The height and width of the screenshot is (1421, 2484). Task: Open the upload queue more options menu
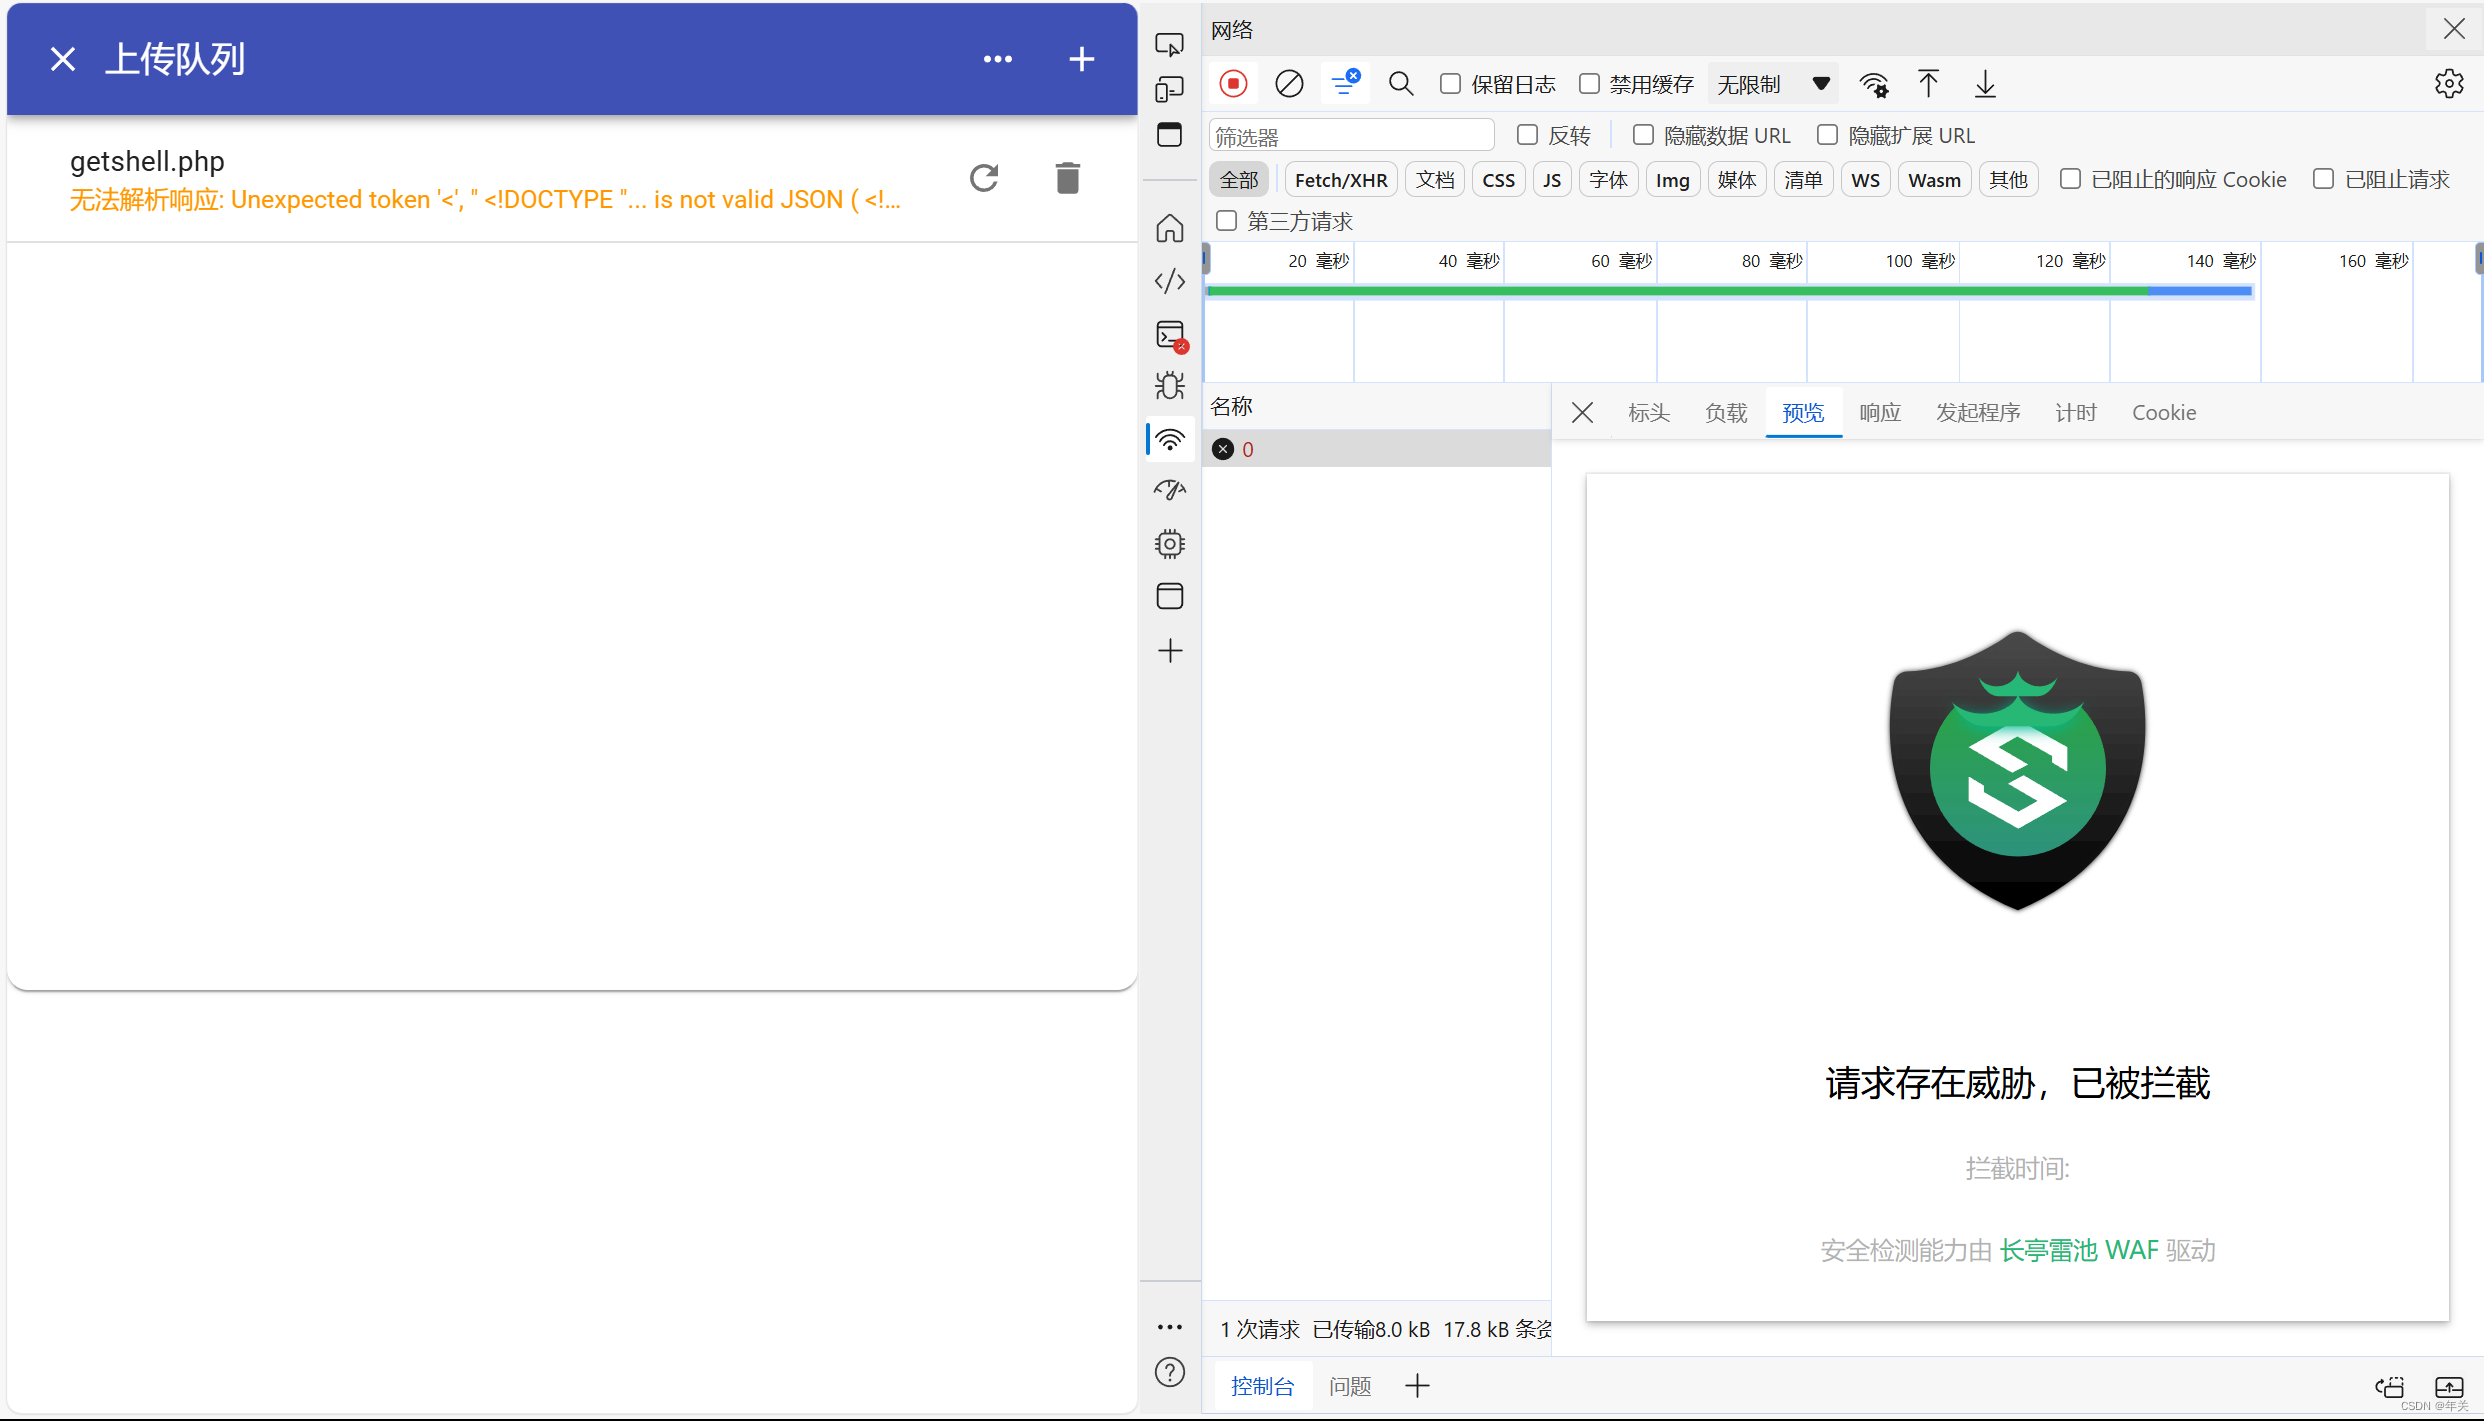coord(997,59)
